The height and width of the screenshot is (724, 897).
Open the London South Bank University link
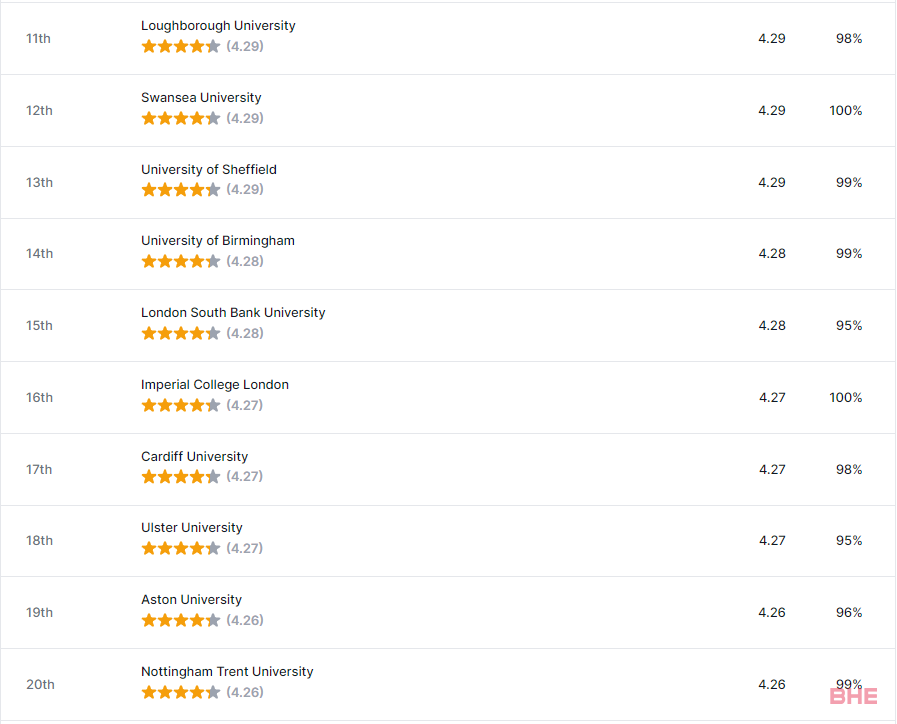(x=233, y=313)
